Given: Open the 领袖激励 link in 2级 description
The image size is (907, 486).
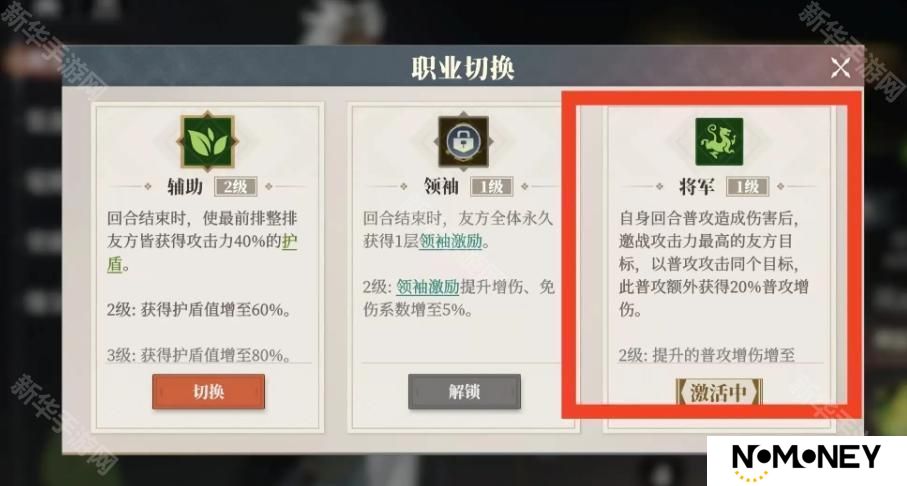Looking at the screenshot, I should coord(427,286).
